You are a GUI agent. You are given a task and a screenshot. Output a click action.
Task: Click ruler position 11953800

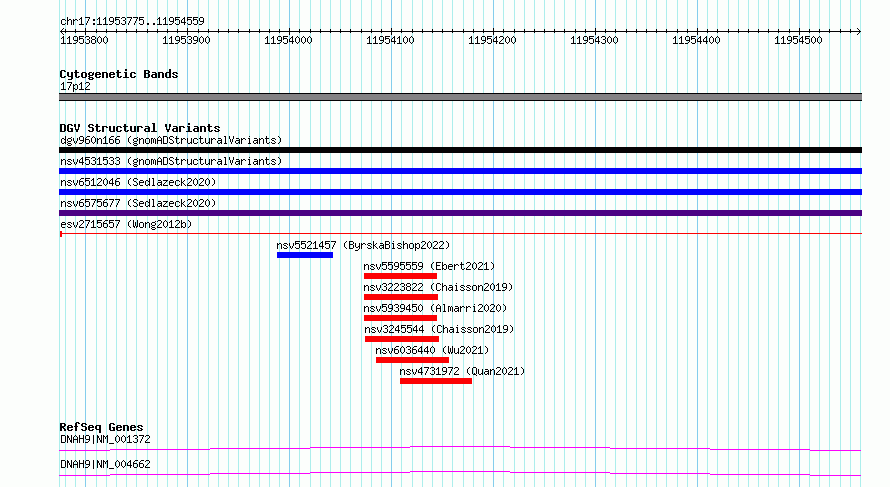point(85,40)
